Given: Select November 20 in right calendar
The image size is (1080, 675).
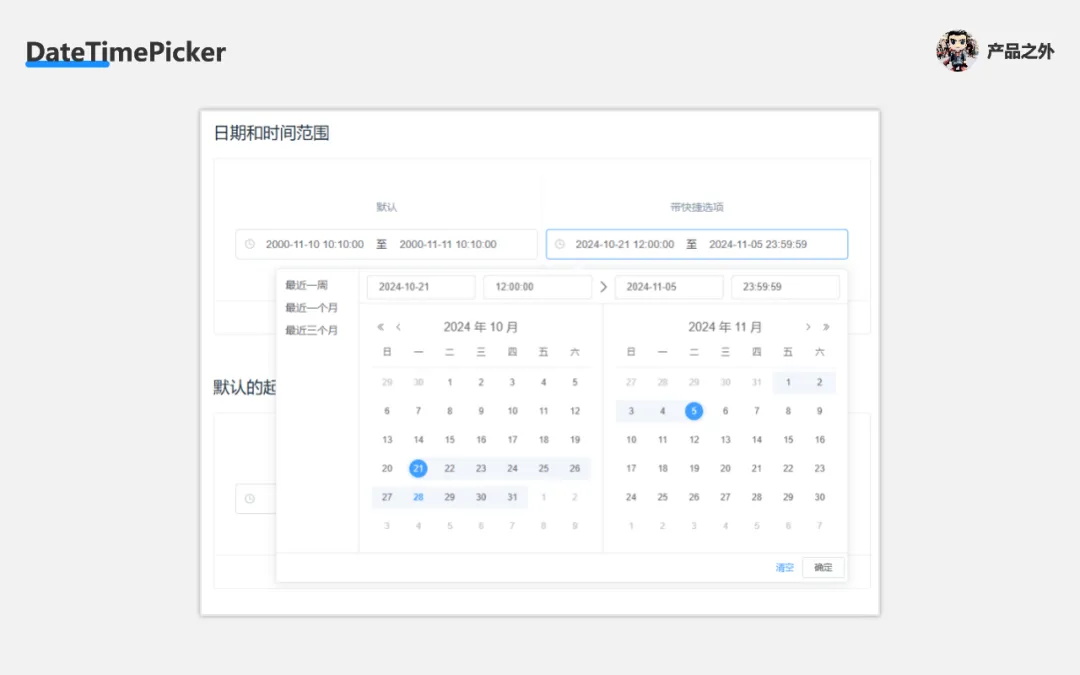Looking at the screenshot, I should tap(725, 468).
